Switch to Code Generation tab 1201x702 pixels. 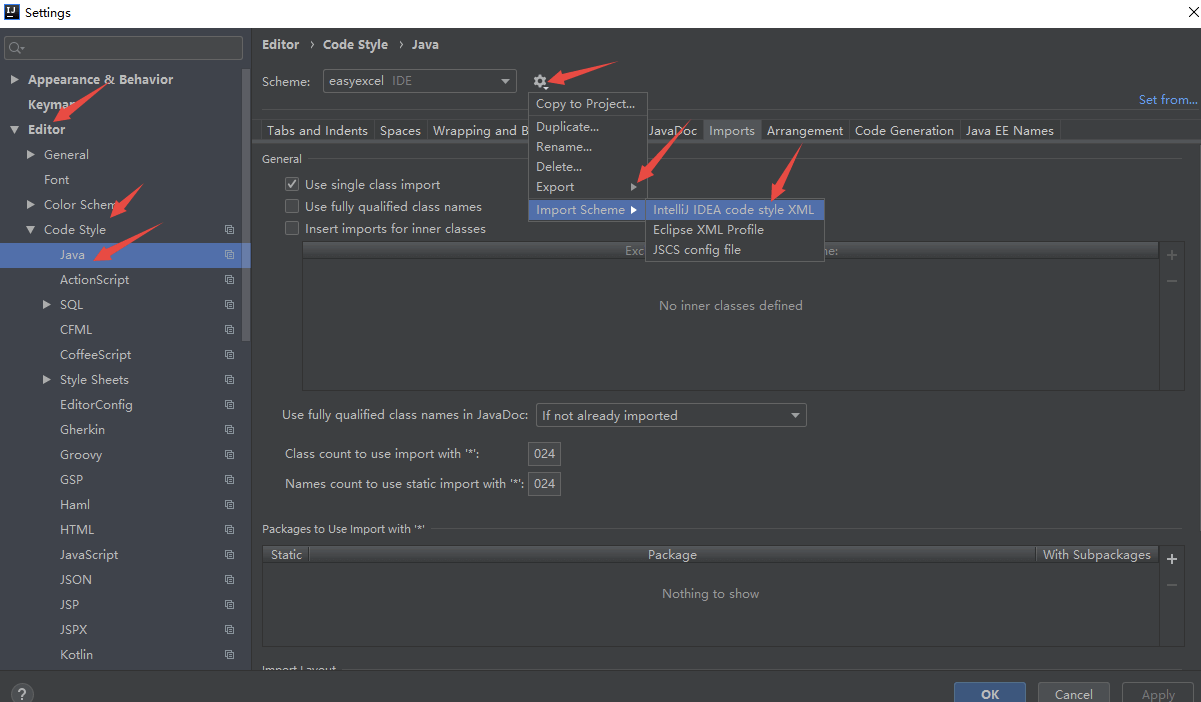(x=904, y=131)
